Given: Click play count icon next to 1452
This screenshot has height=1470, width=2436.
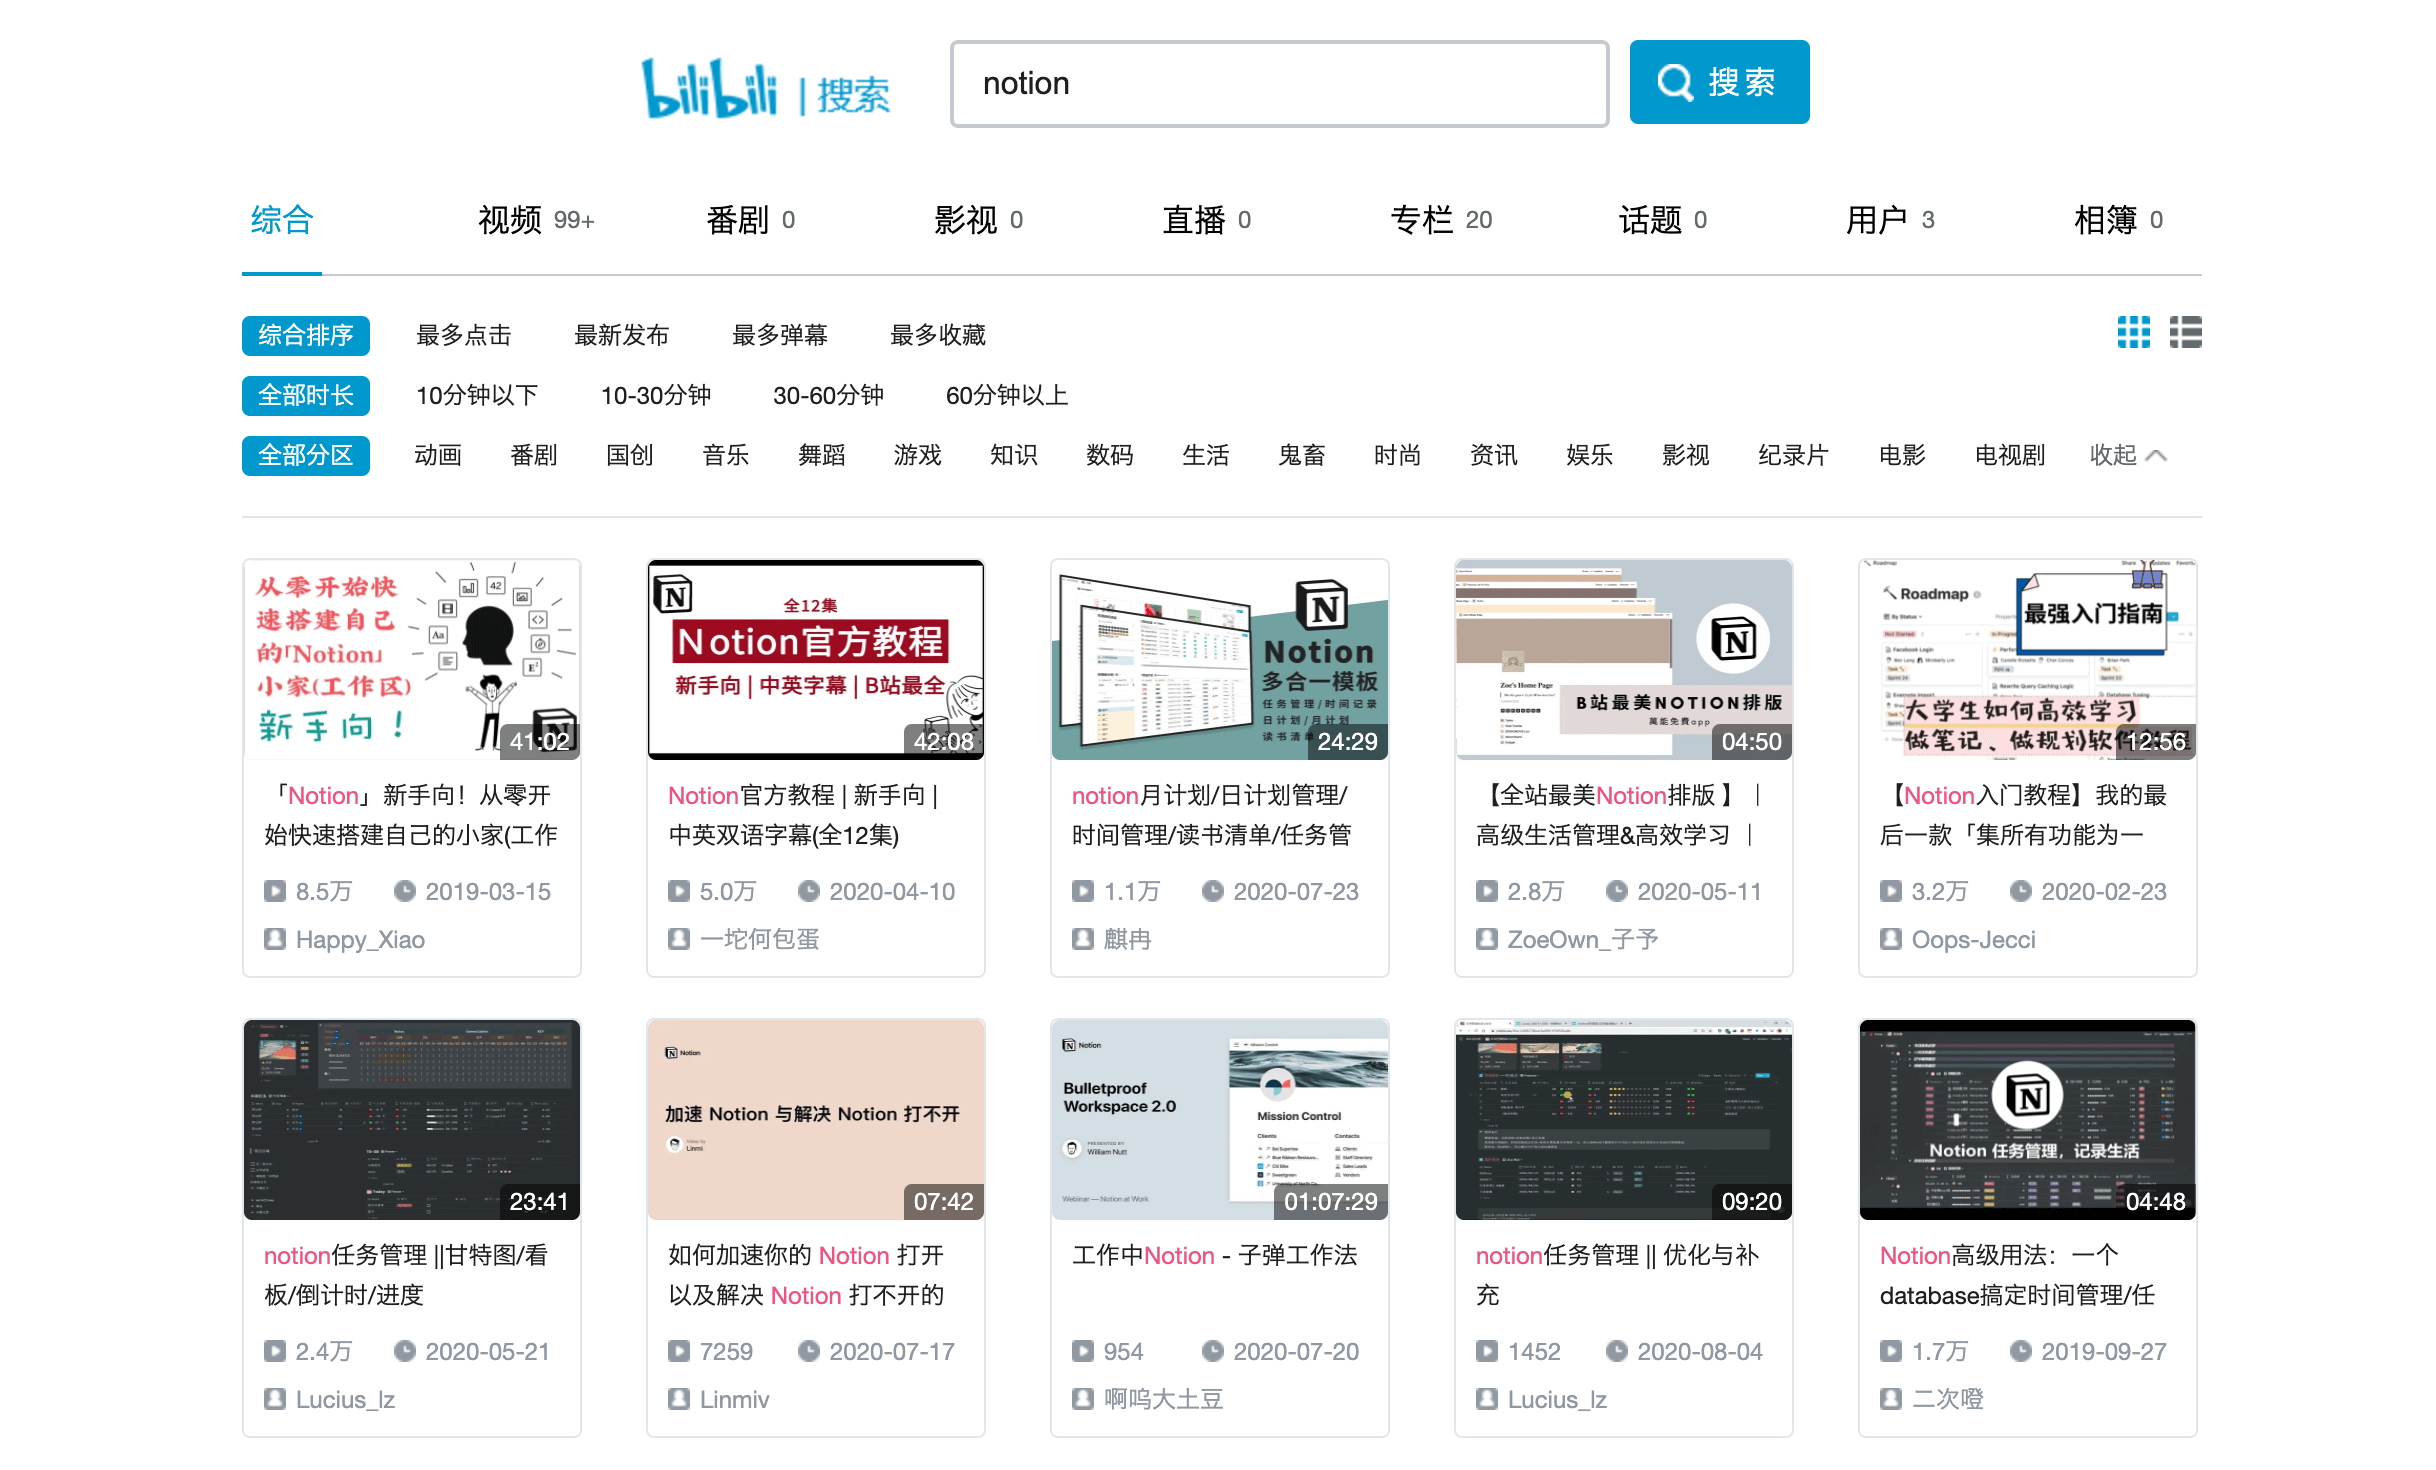Looking at the screenshot, I should click(x=1486, y=1351).
